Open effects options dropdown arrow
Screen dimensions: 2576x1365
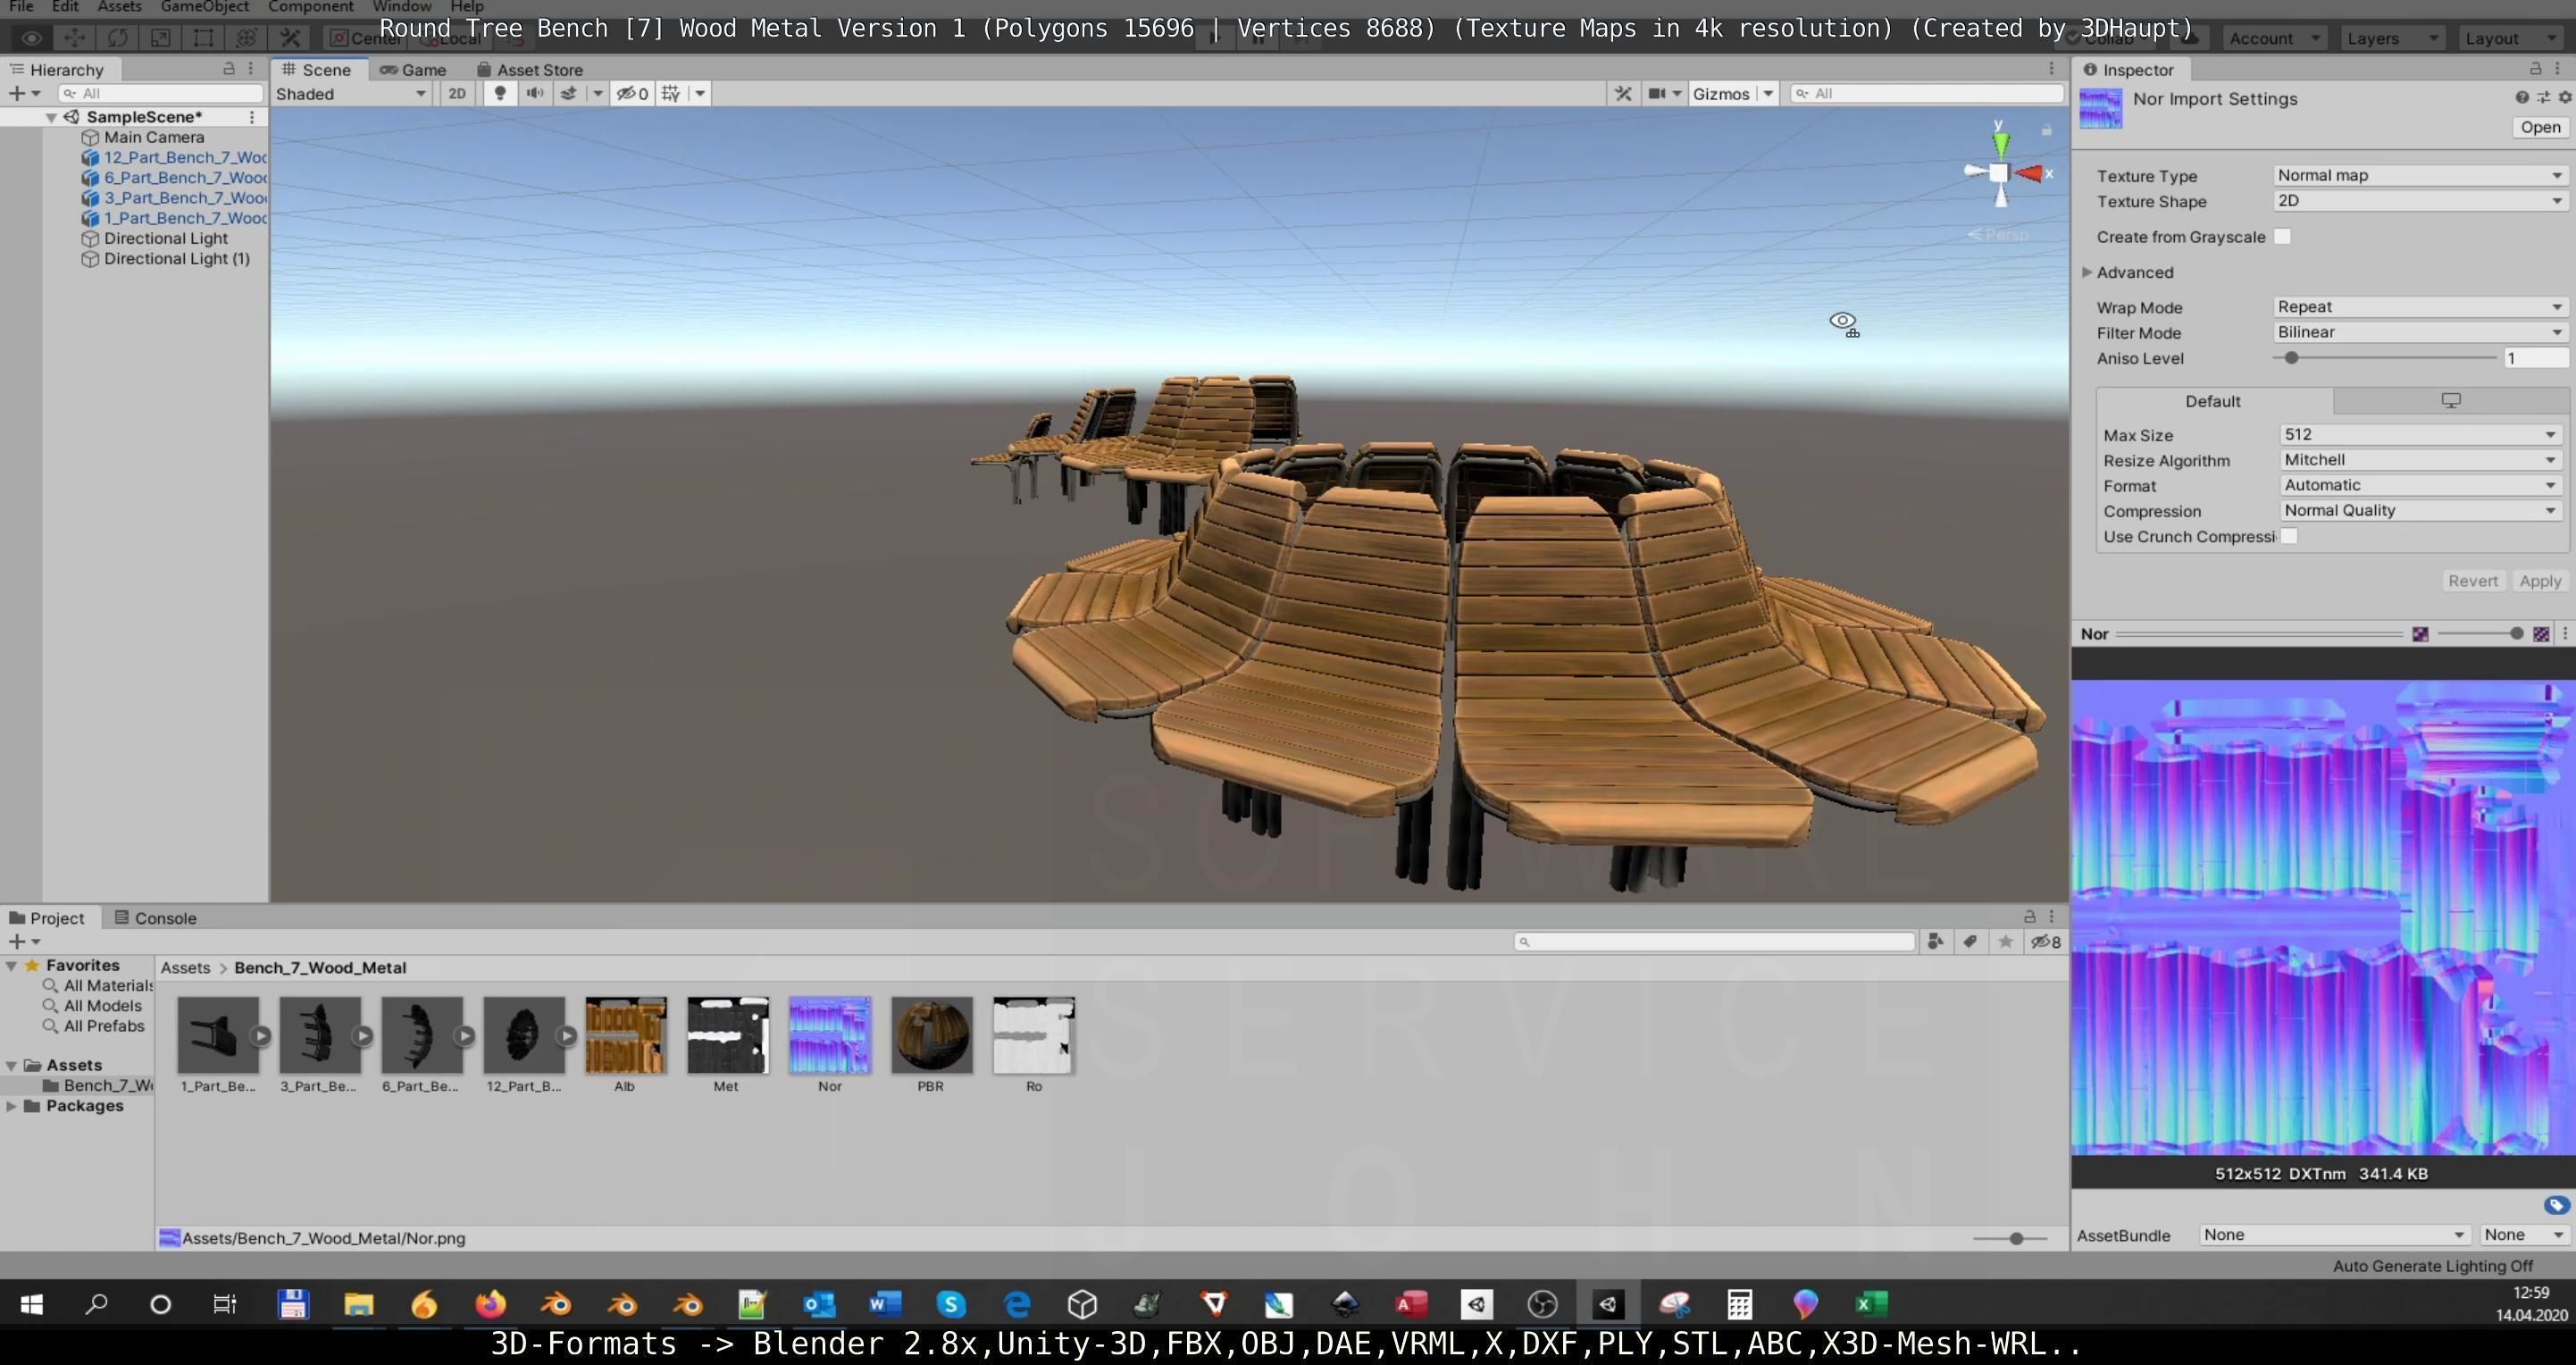click(x=598, y=93)
